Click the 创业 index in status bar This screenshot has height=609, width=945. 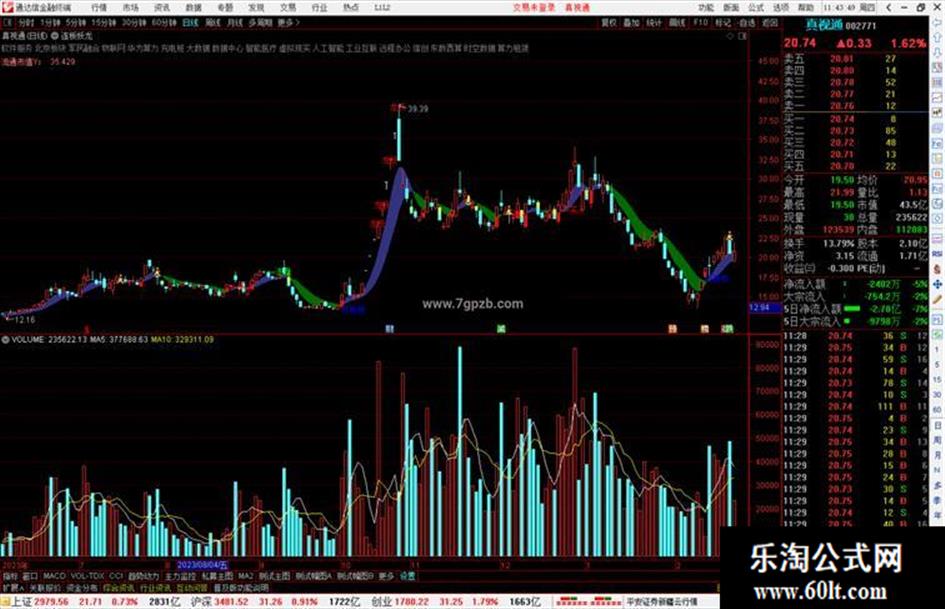pos(381,602)
